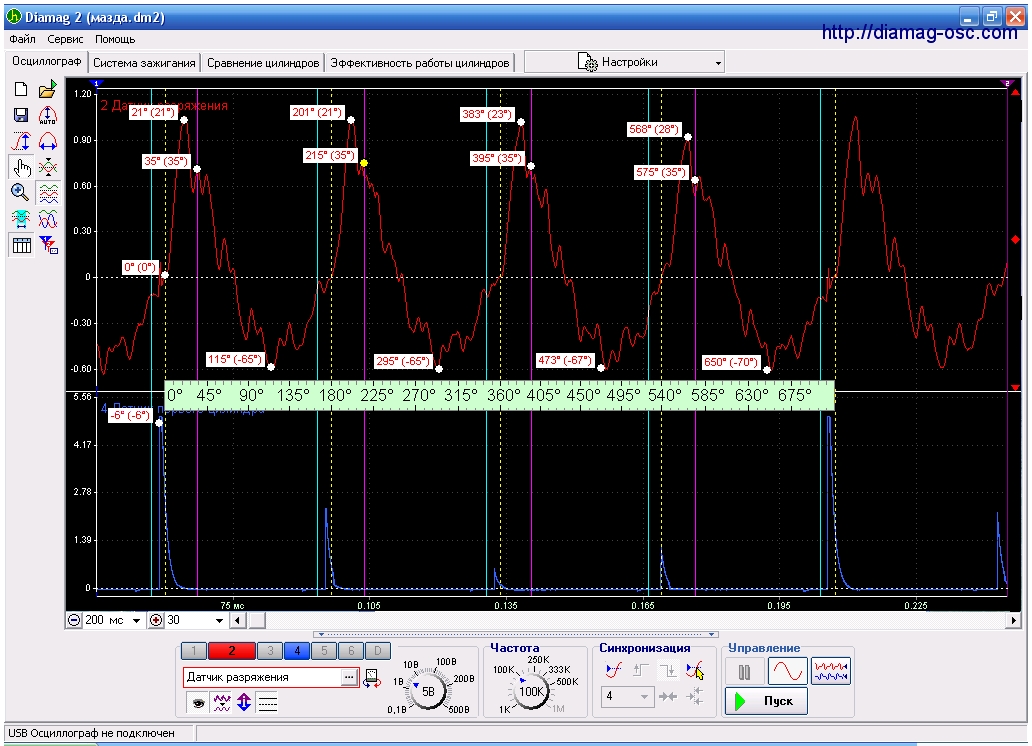Apply AUTO vertical scaling tool
This screenshot has width=1032, height=746.
click(x=48, y=115)
